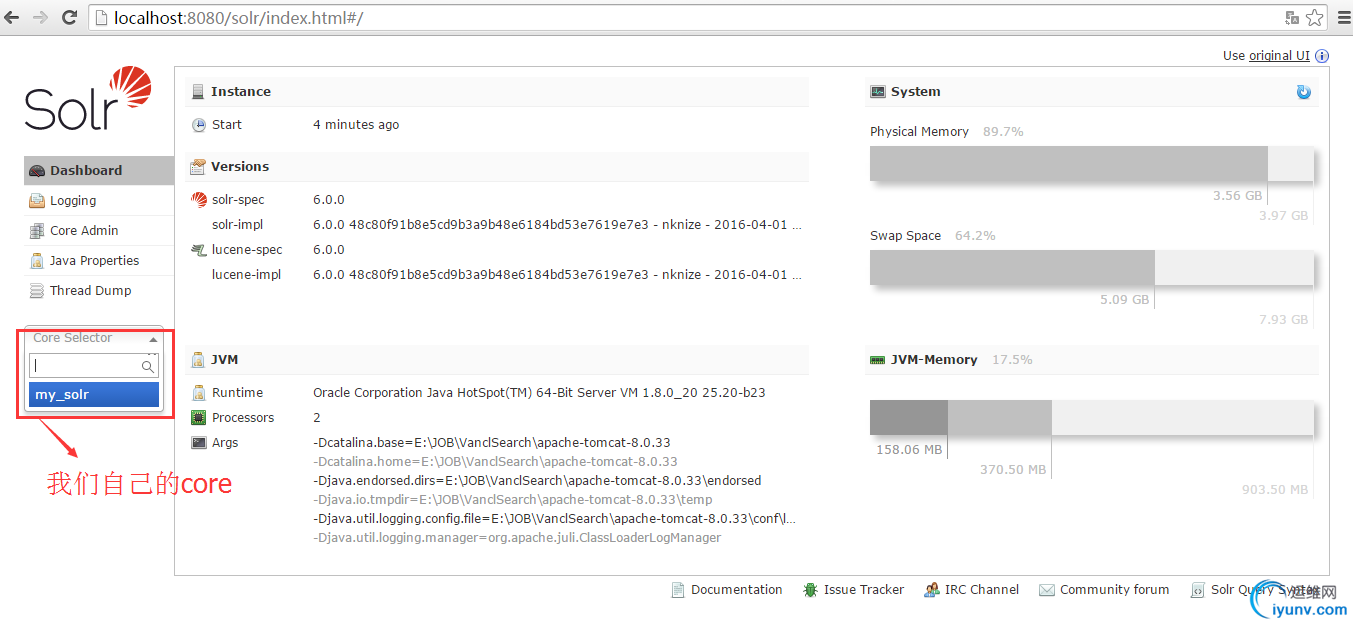The width and height of the screenshot is (1353, 626).
Task: Click the '4 minutes ago' start time
Action: click(x=356, y=125)
